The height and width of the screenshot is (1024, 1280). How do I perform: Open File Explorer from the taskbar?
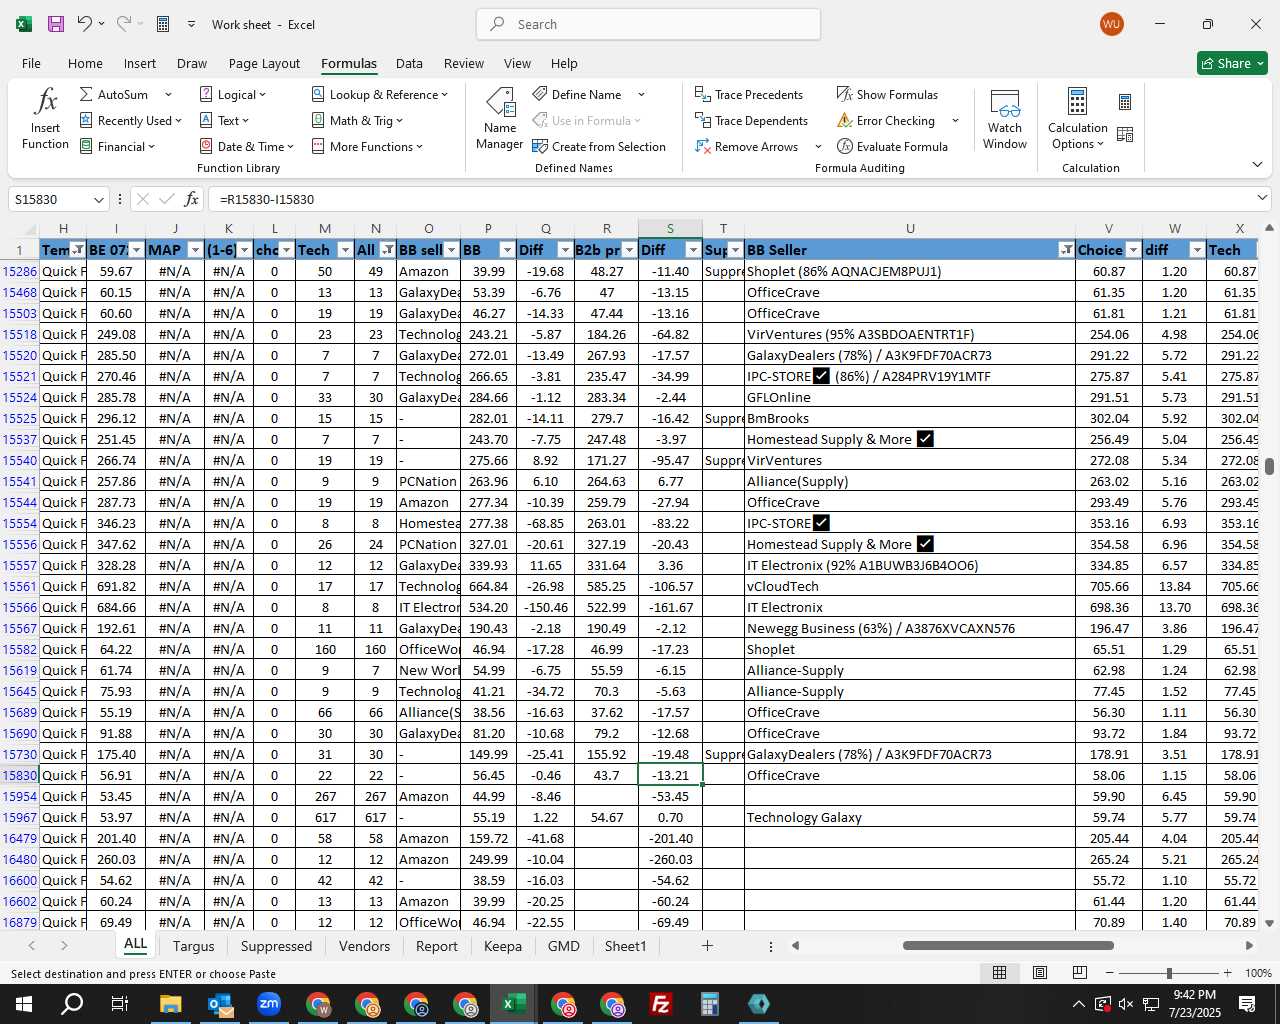pyautogui.click(x=170, y=1004)
